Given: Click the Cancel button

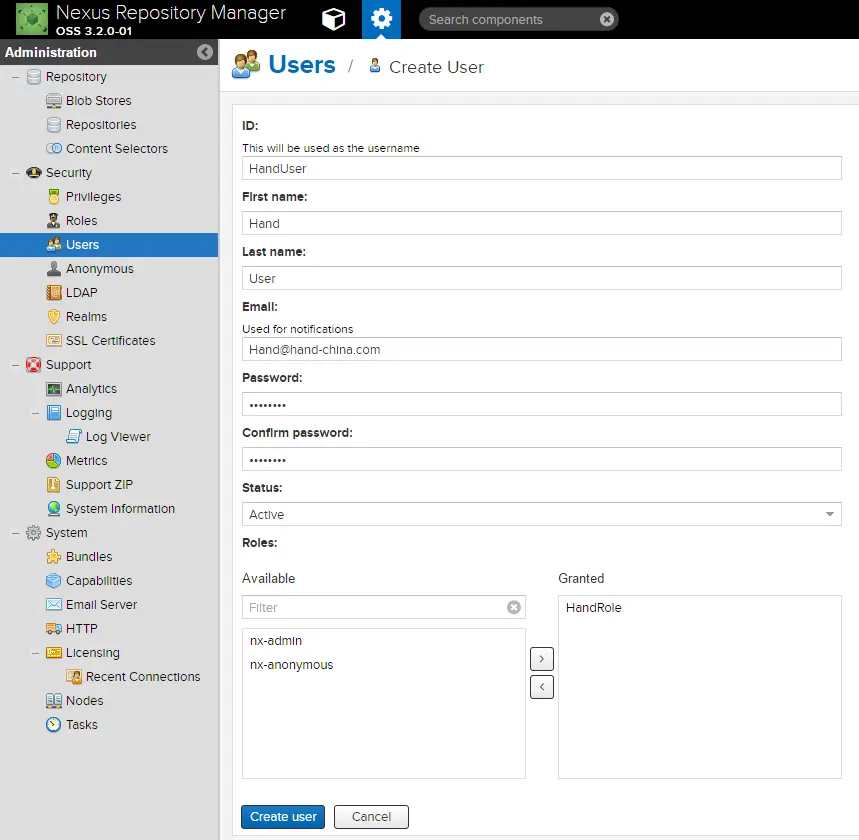Looking at the screenshot, I should click(x=371, y=816).
